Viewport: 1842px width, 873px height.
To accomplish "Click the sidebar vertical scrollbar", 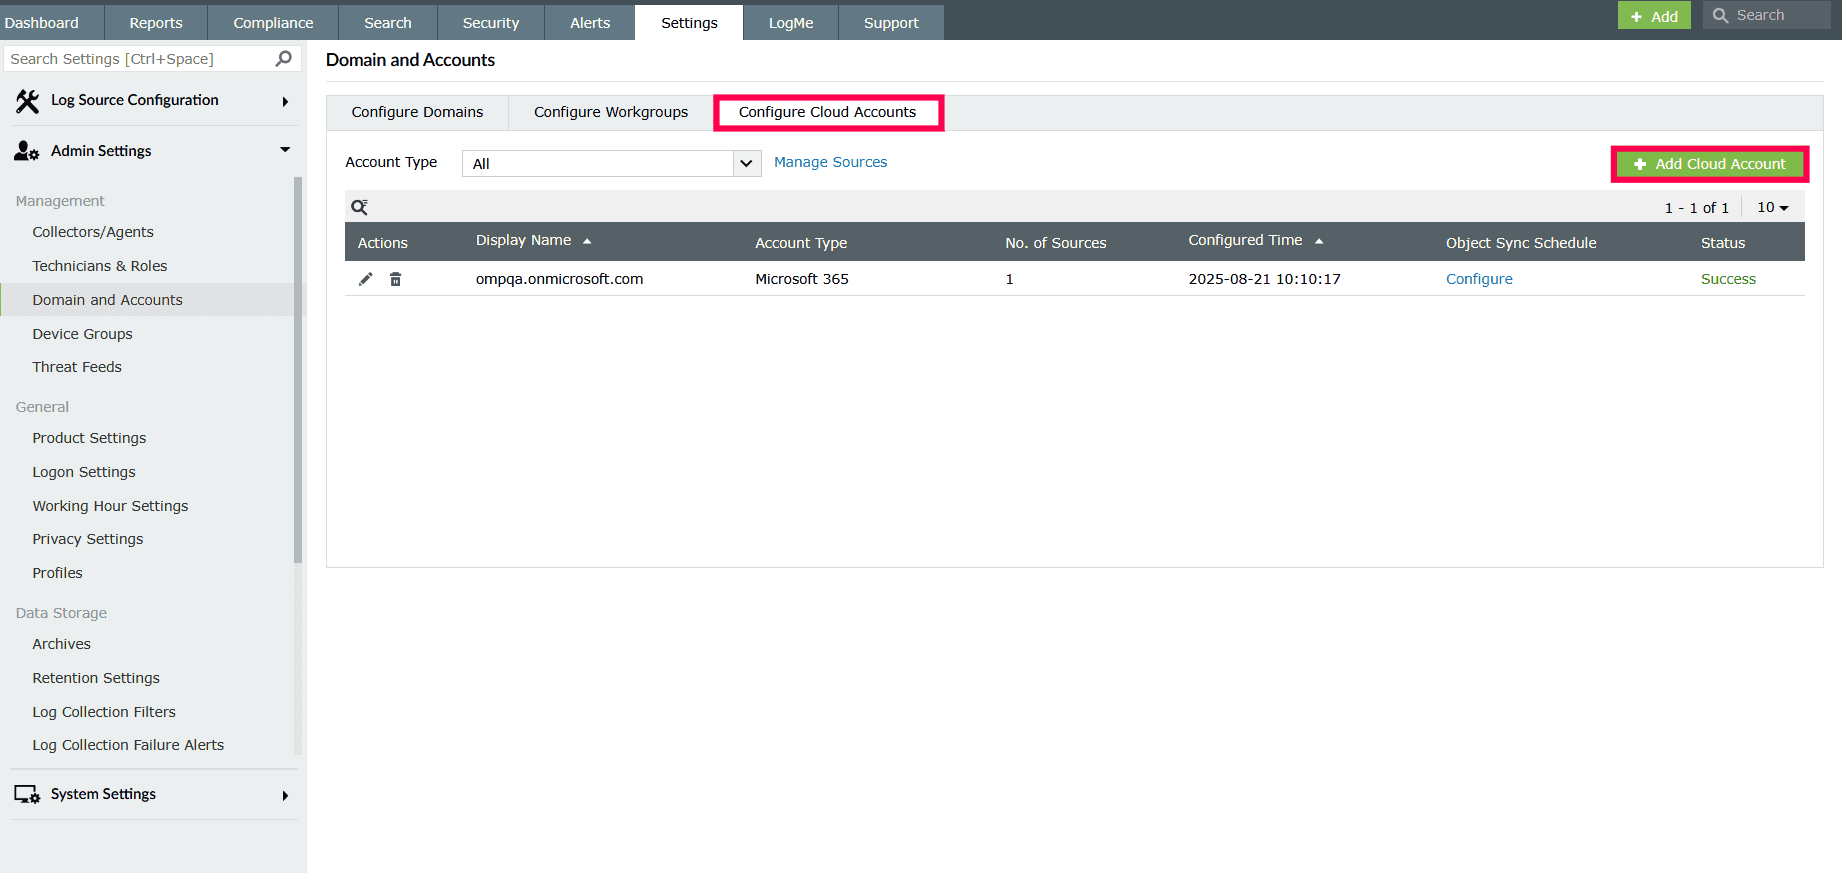I will [x=298, y=370].
